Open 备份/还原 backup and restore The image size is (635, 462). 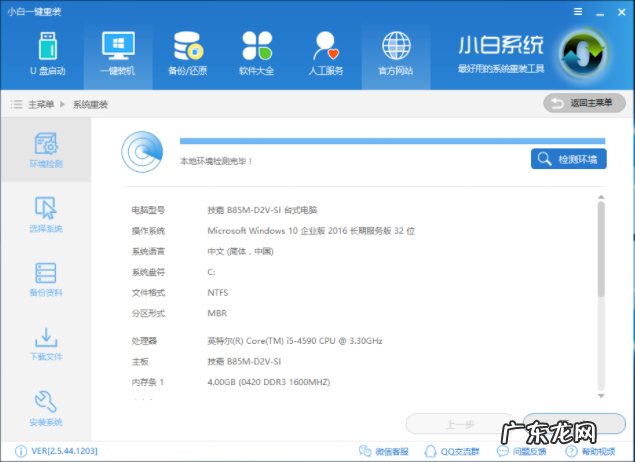pos(188,55)
